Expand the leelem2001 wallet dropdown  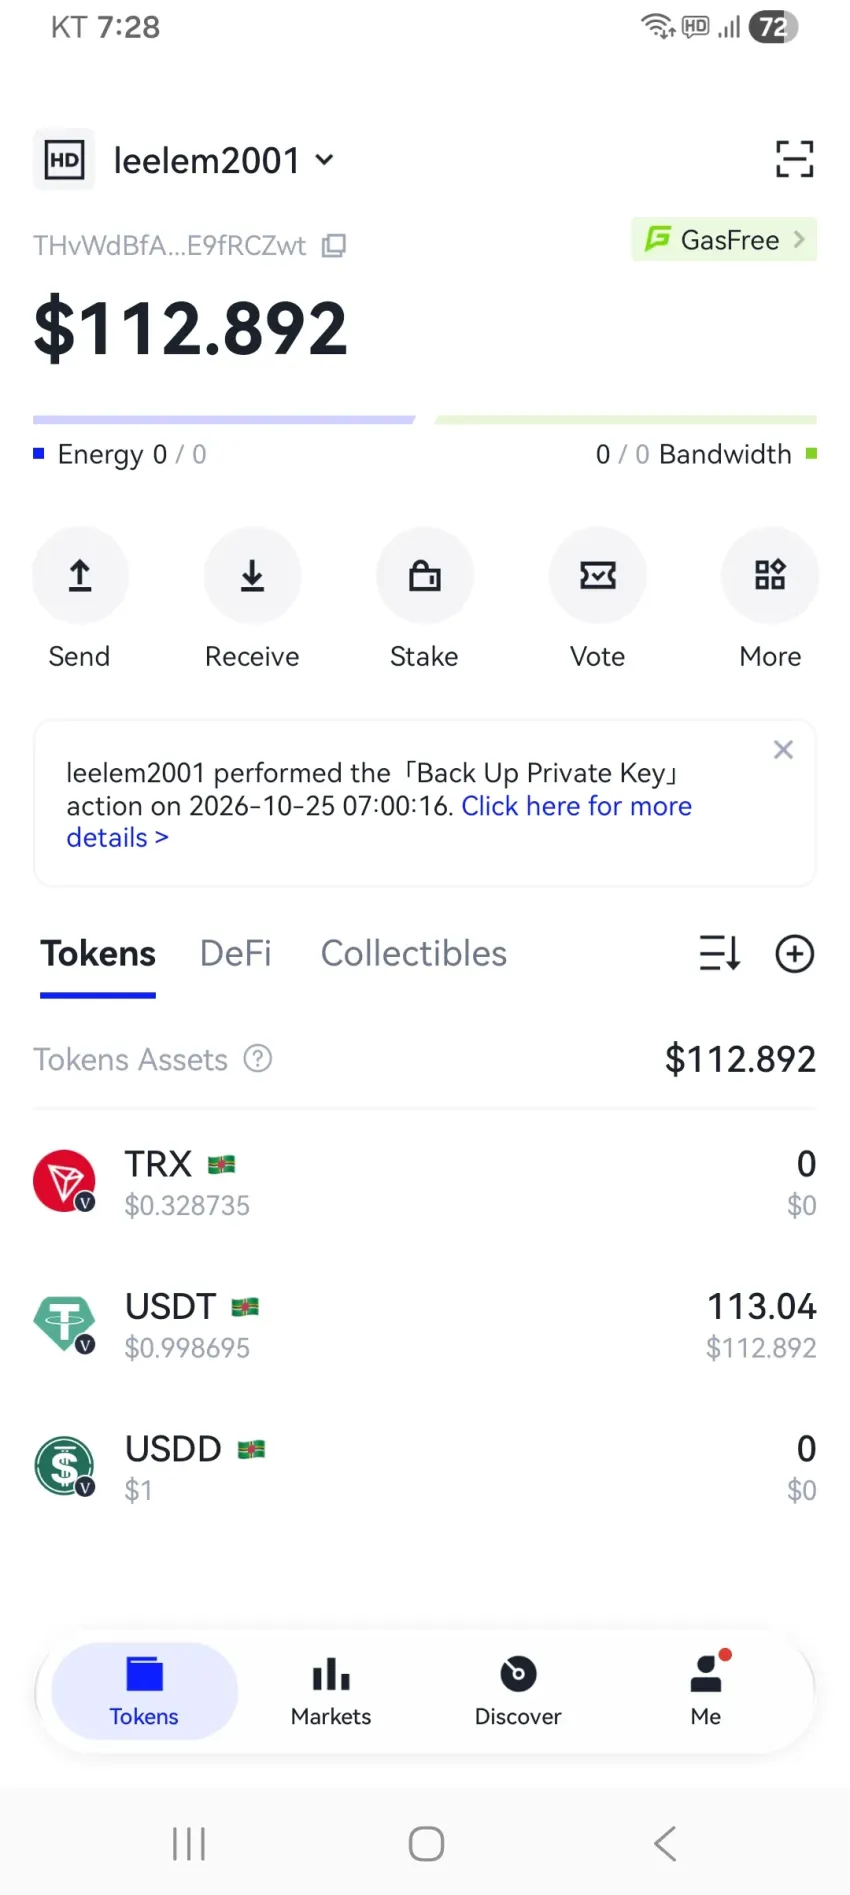click(x=324, y=160)
